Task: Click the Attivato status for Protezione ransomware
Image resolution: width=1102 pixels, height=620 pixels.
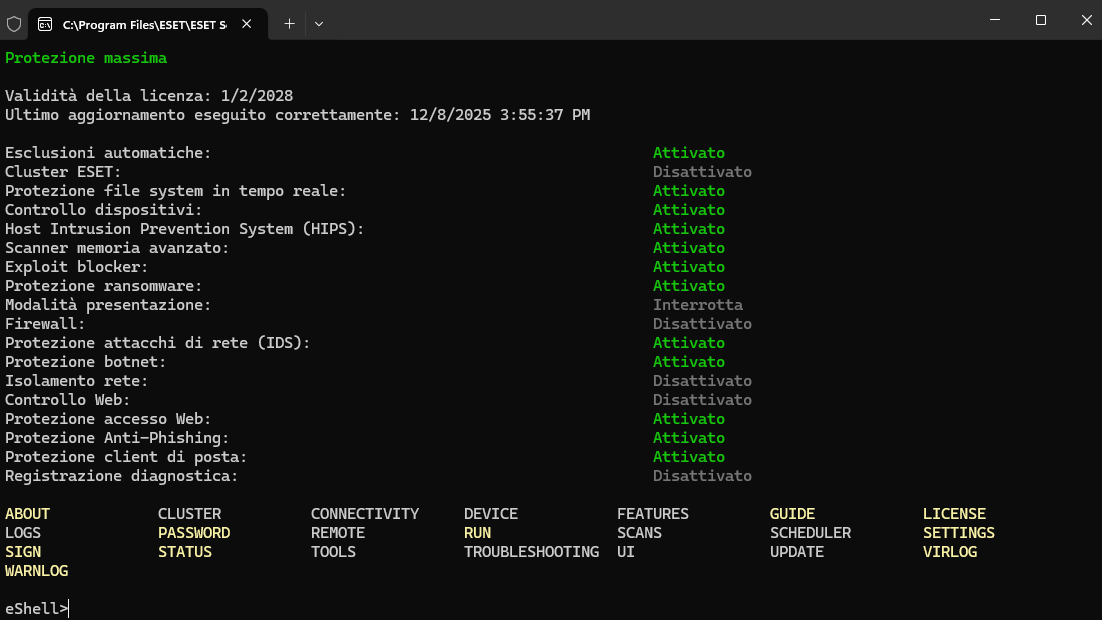Action: 688,286
